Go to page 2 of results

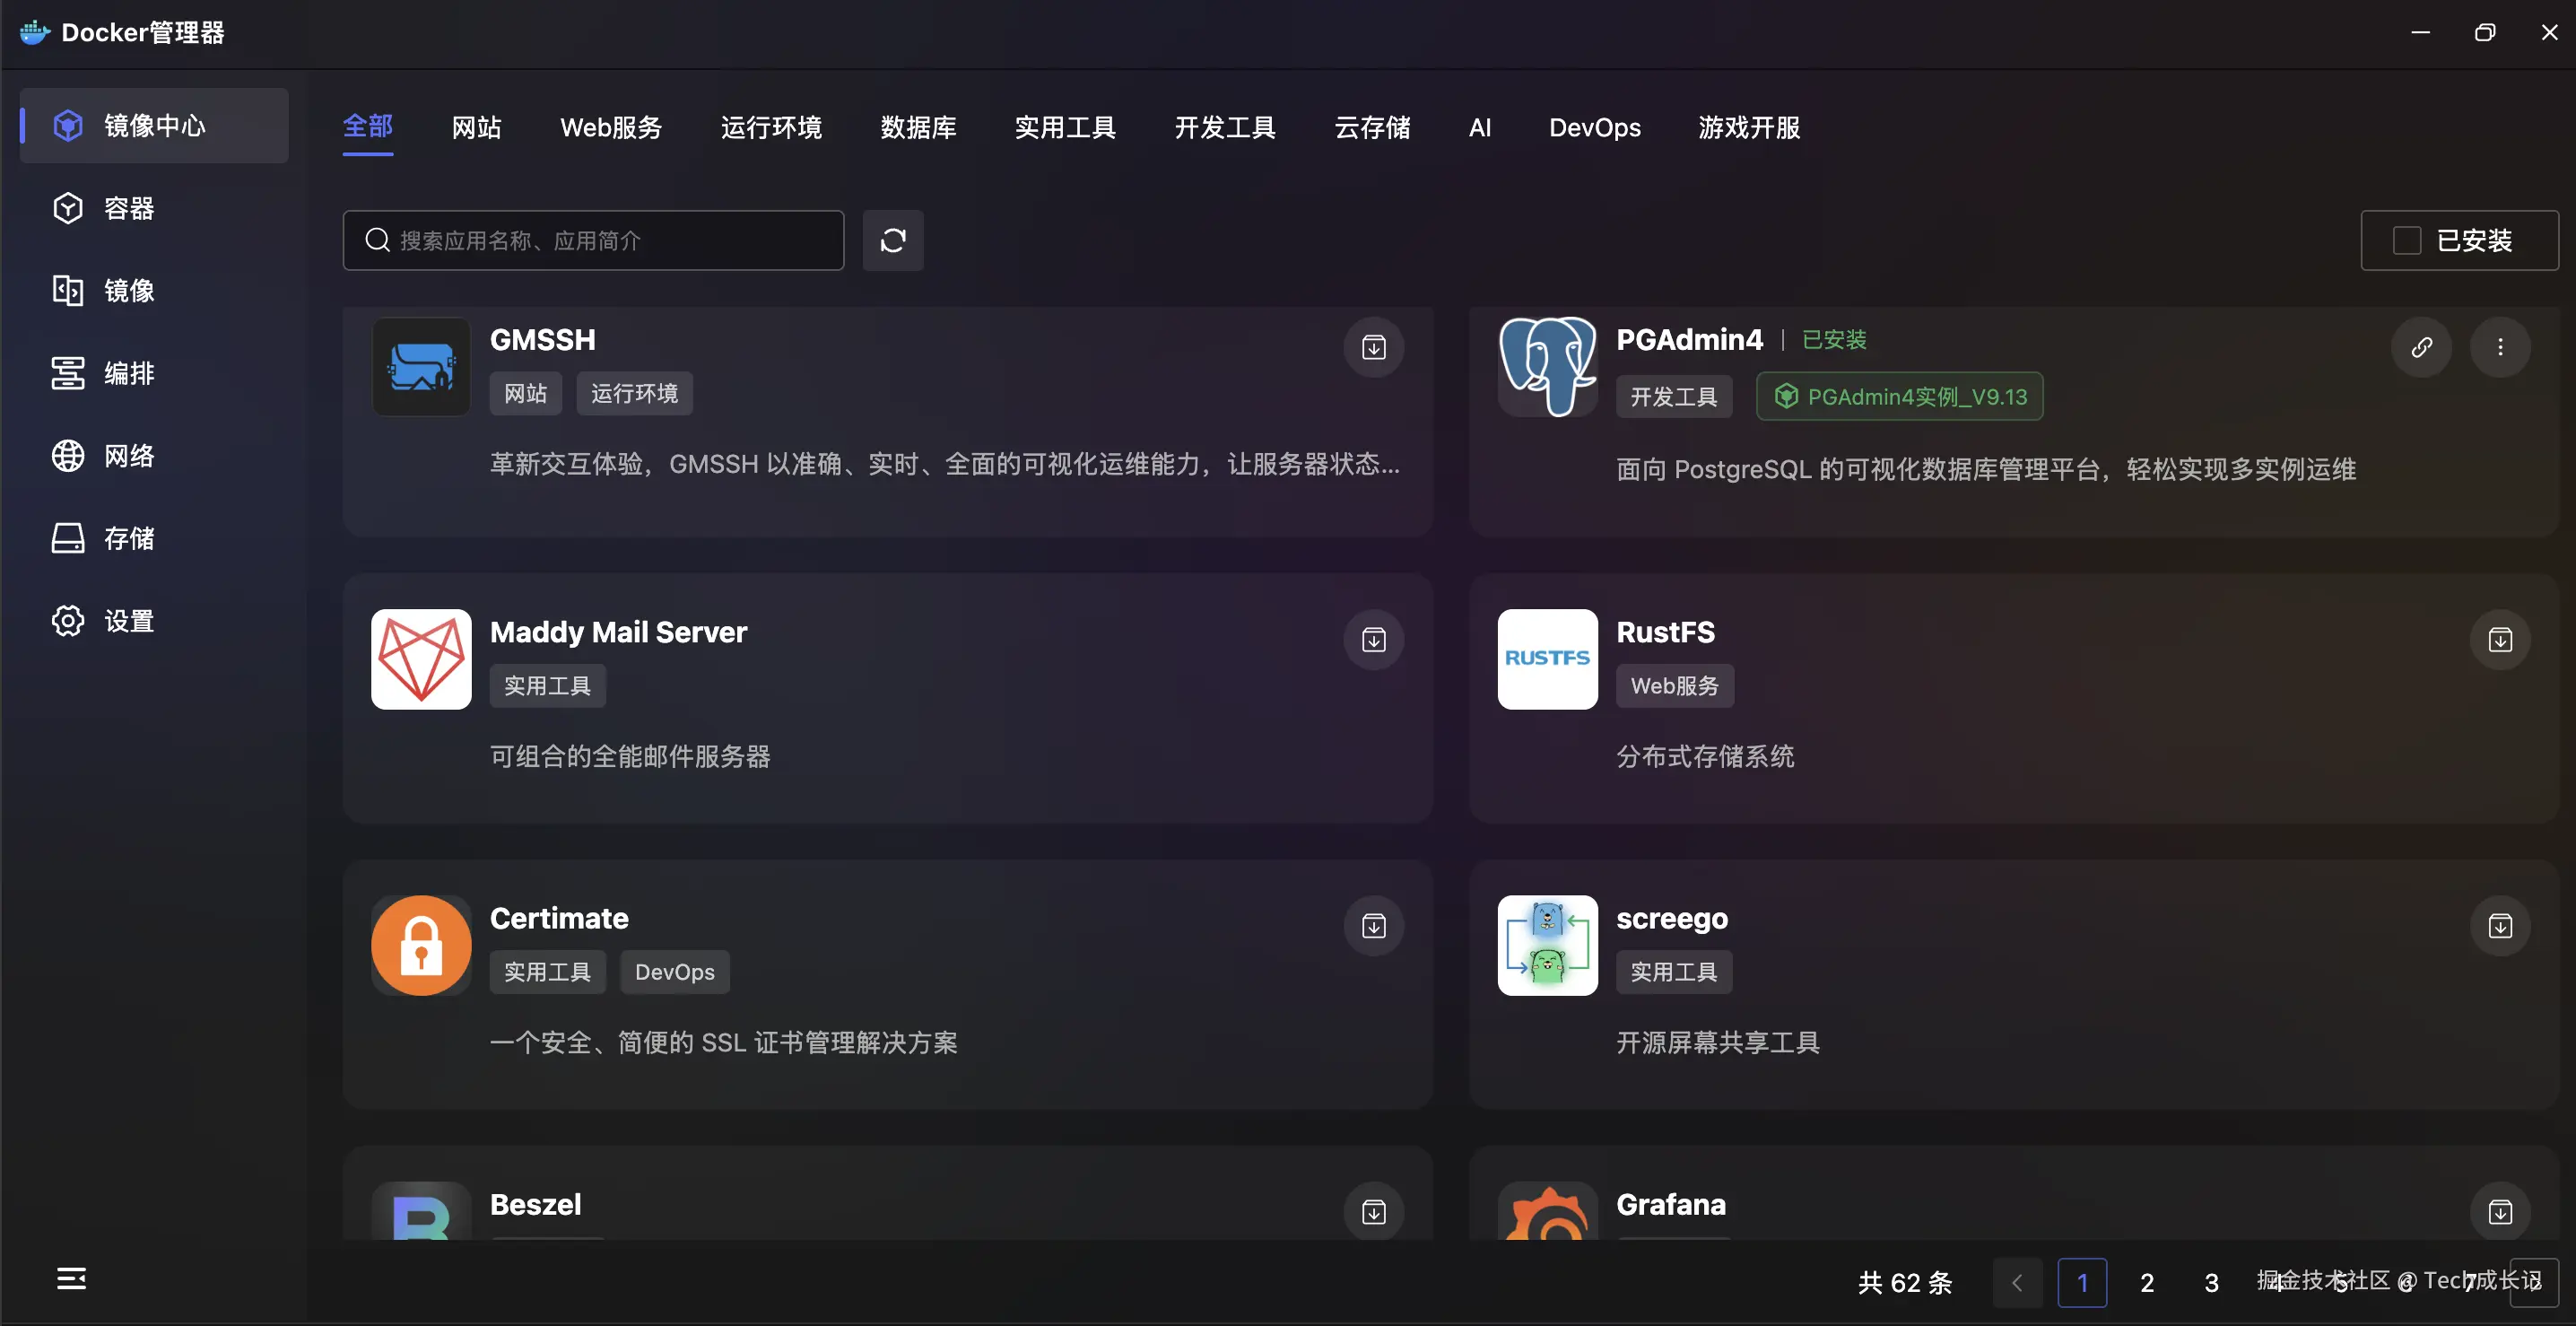coord(2146,1282)
